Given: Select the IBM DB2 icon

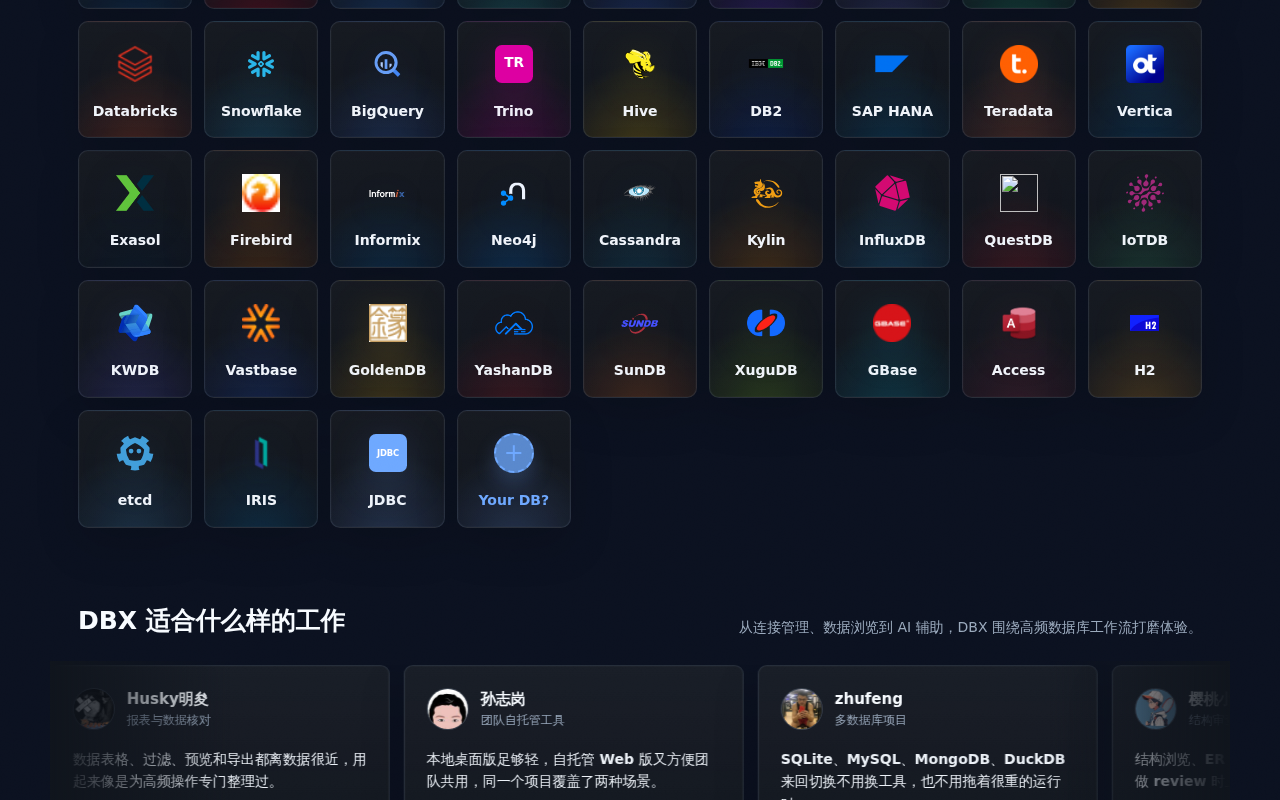Looking at the screenshot, I should [x=766, y=64].
